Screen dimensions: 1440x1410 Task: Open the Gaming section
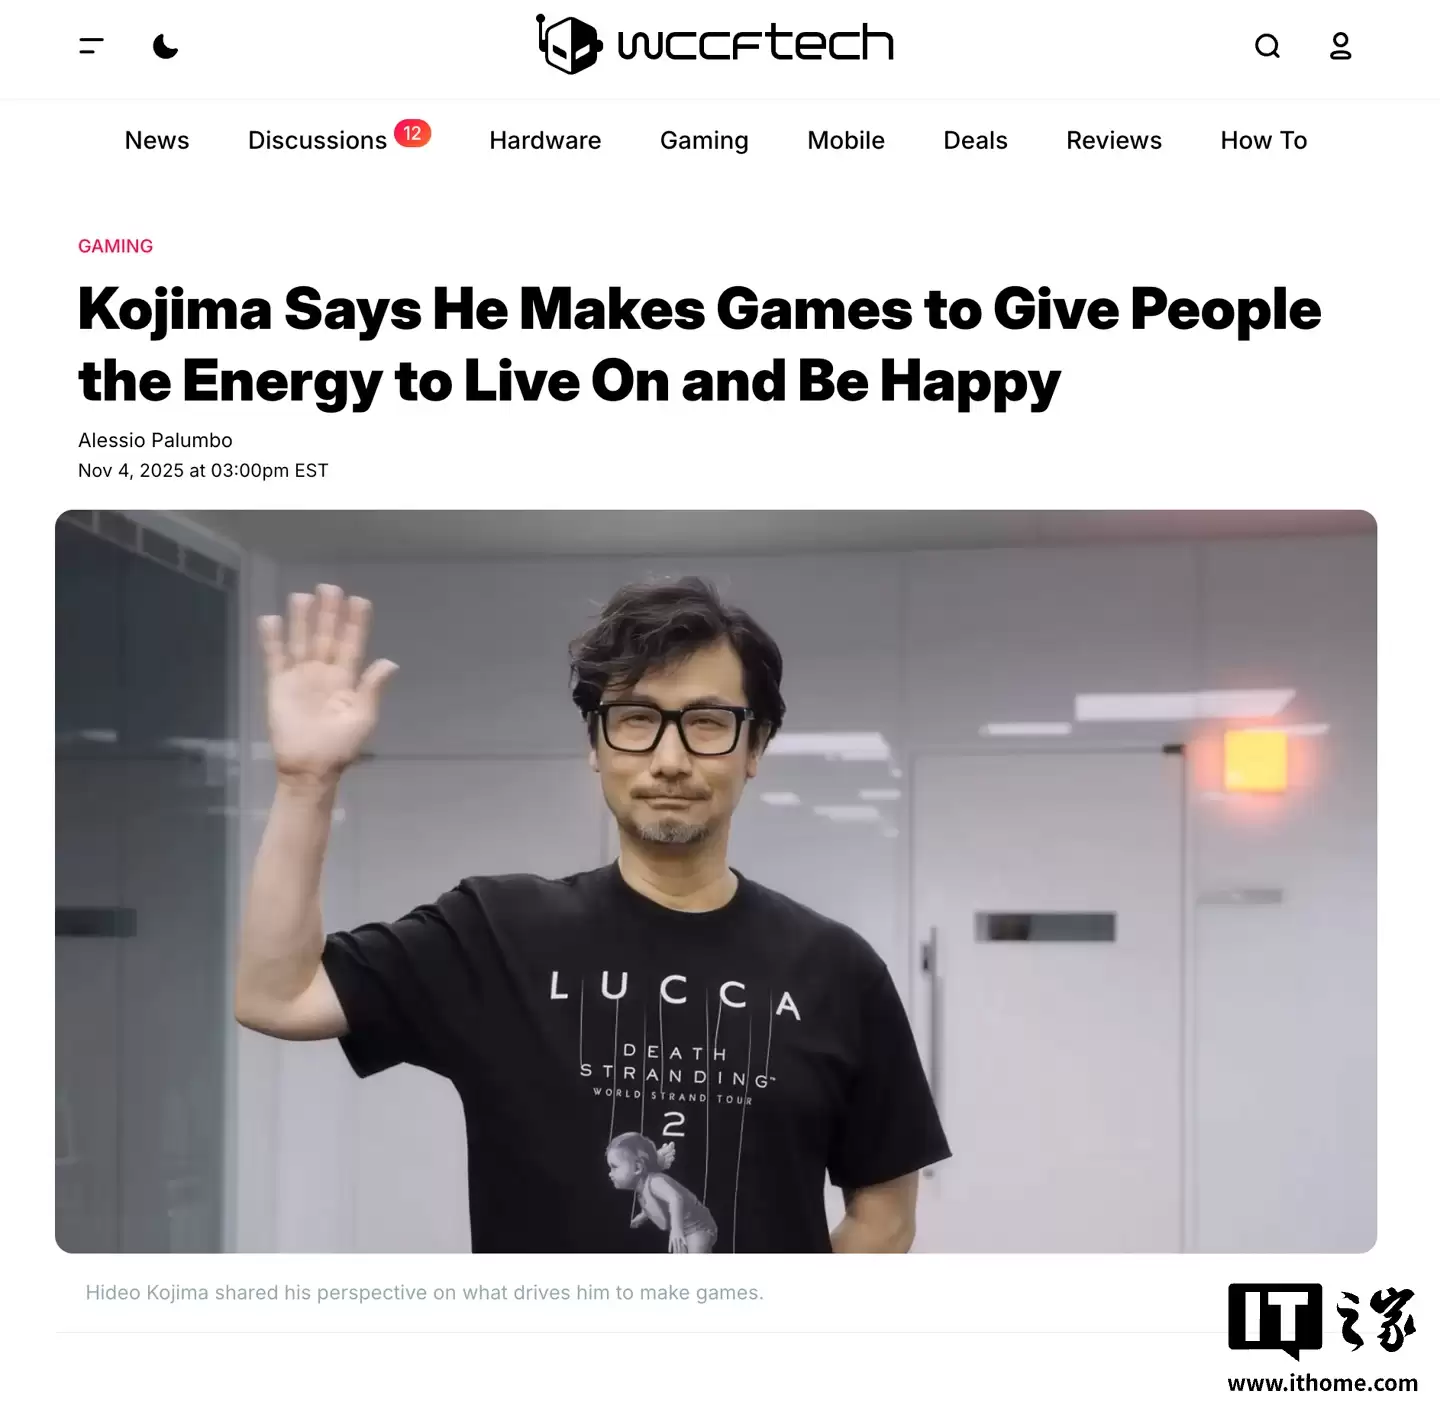(704, 140)
